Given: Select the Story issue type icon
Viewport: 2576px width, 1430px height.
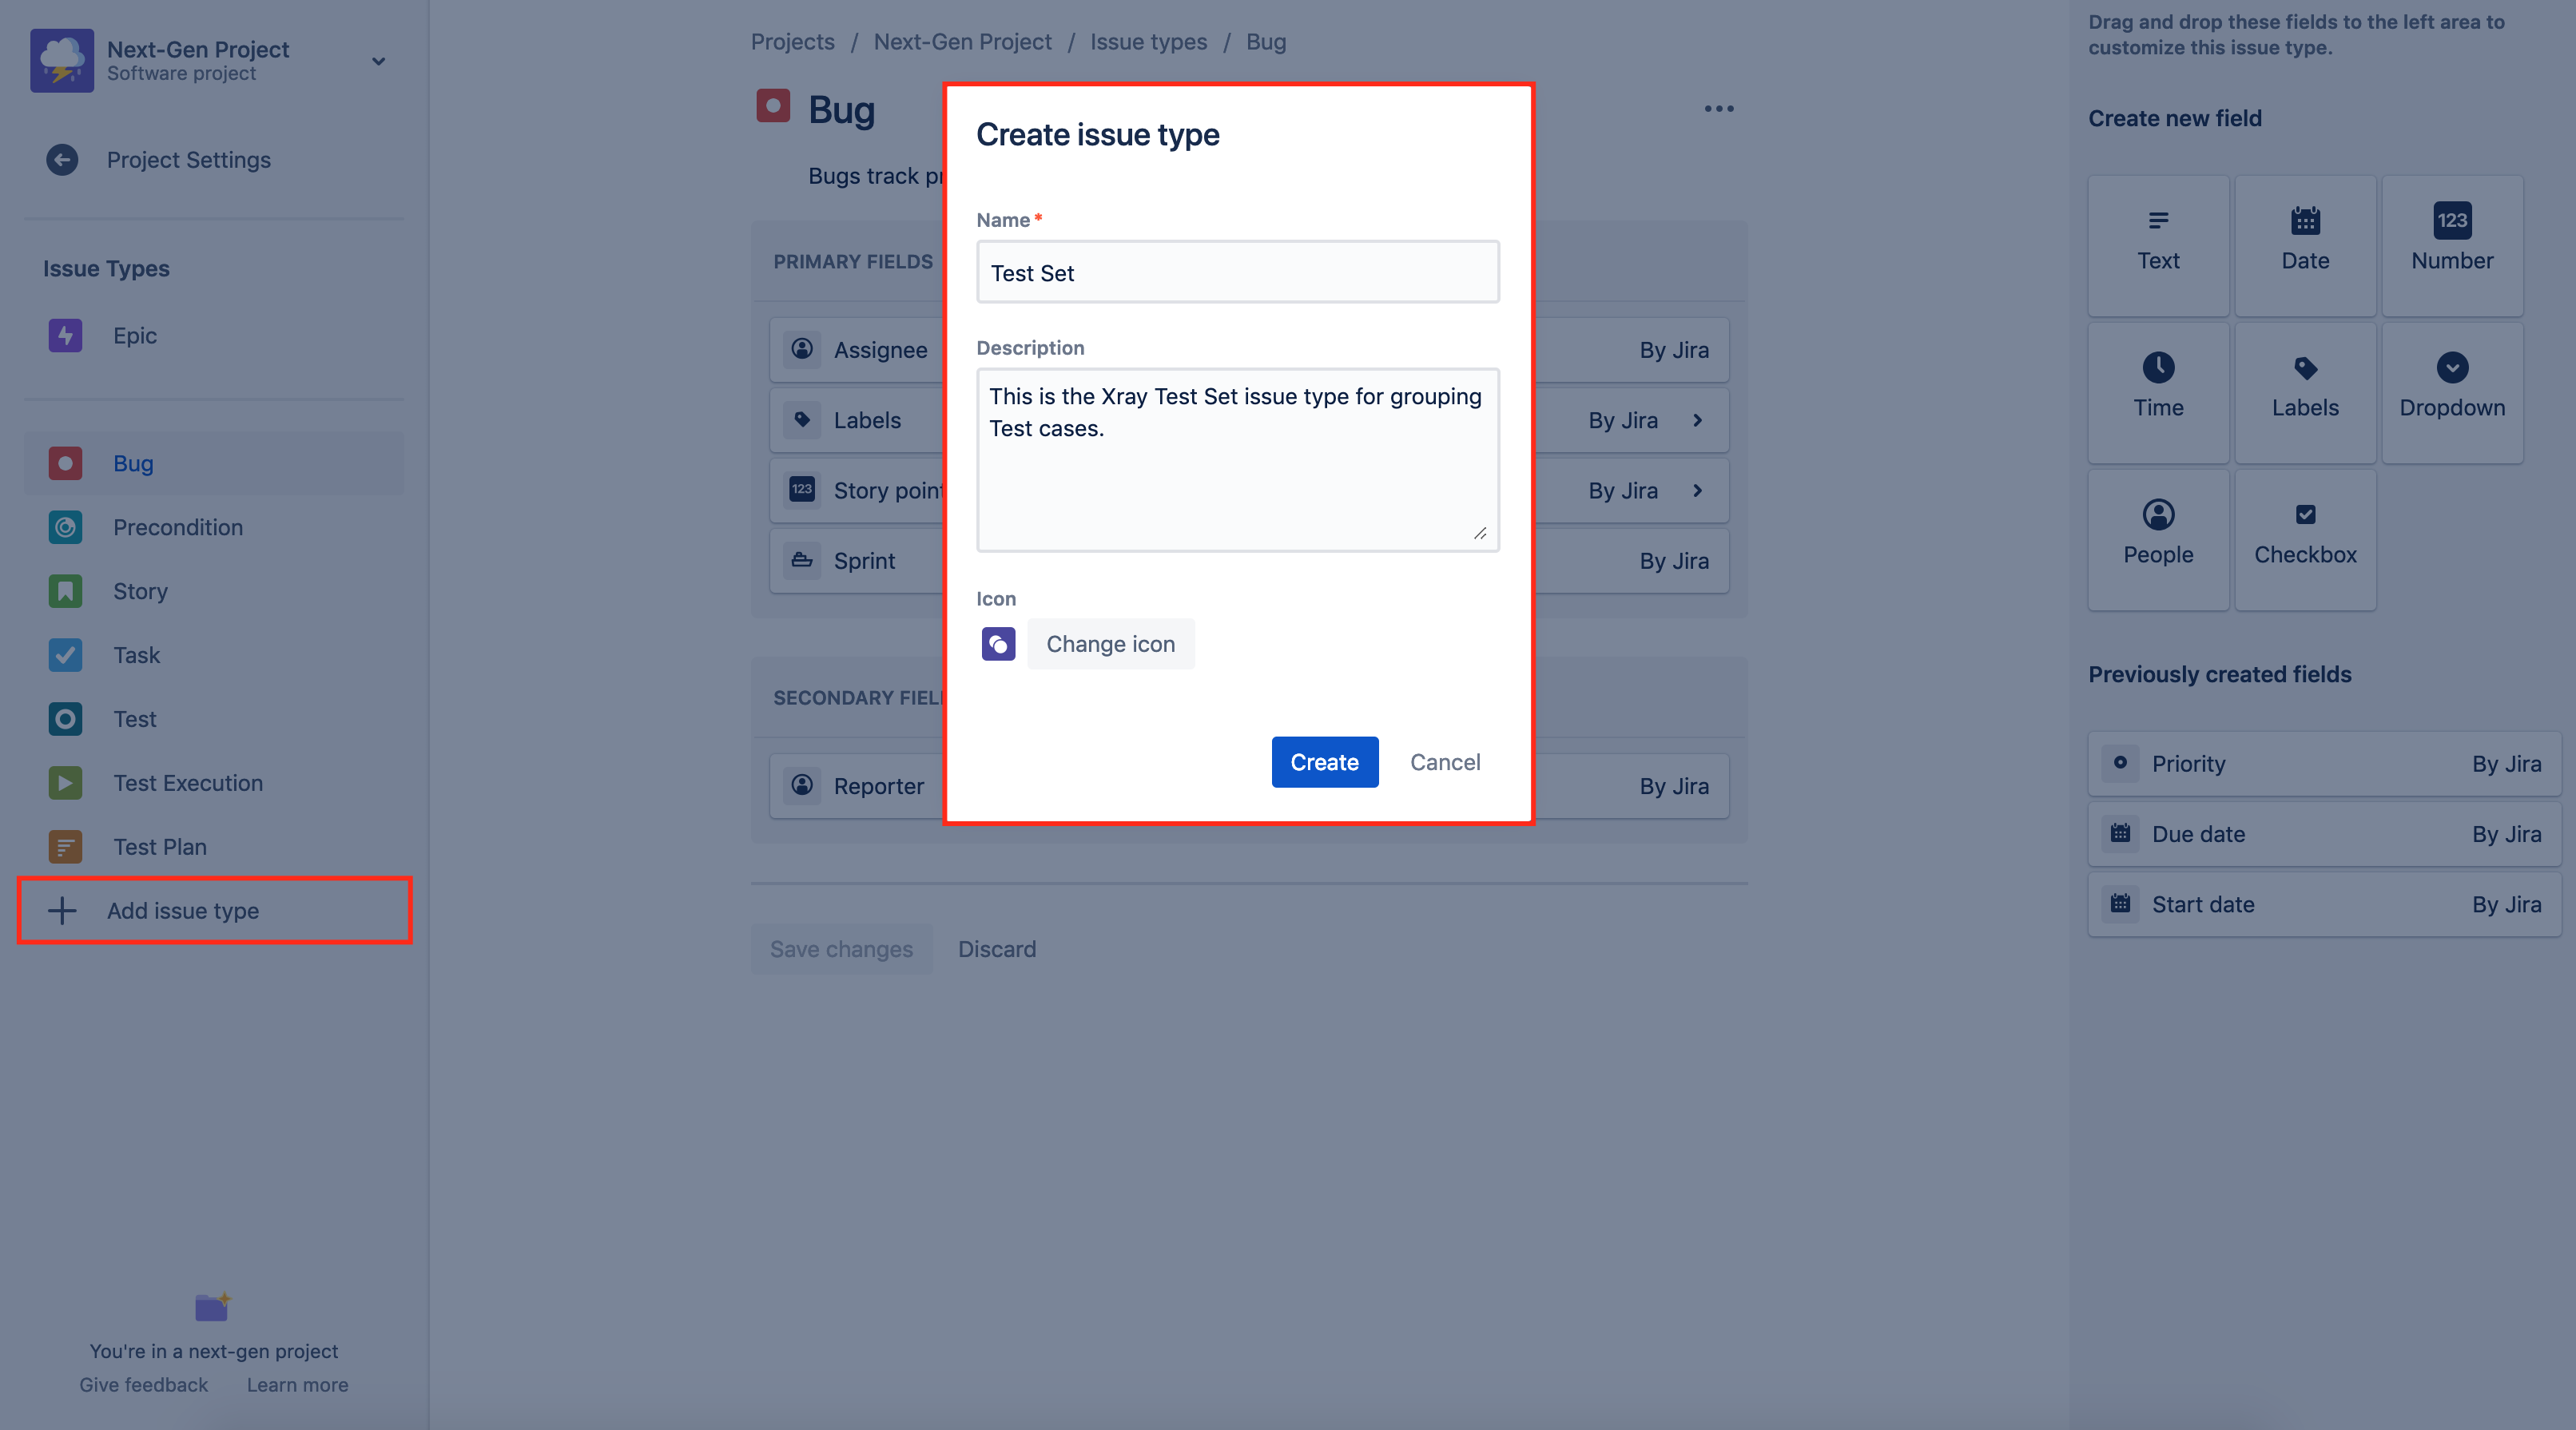Looking at the screenshot, I should 65,591.
